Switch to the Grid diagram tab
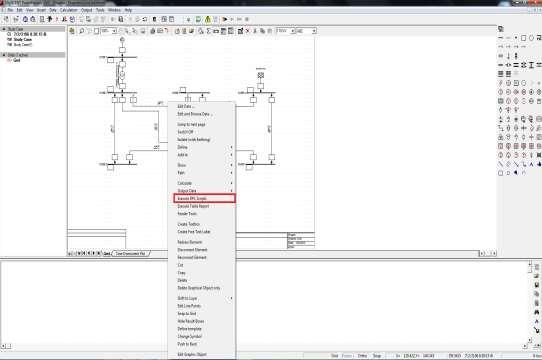The width and height of the screenshot is (542, 360). tap(107, 253)
